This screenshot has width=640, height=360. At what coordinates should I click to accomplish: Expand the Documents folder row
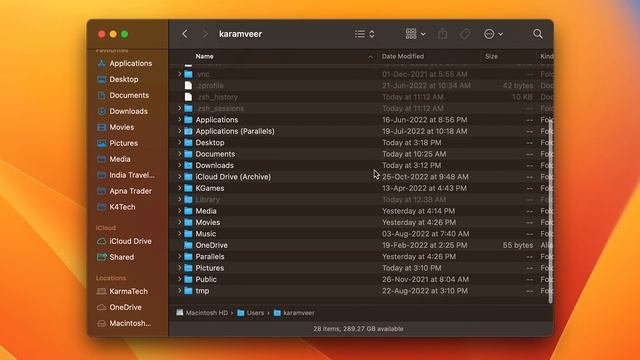point(179,154)
